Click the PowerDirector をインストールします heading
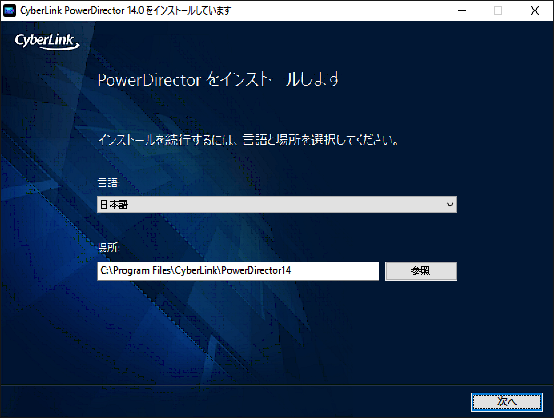Viewport: 554px width, 418px height. tap(218, 80)
